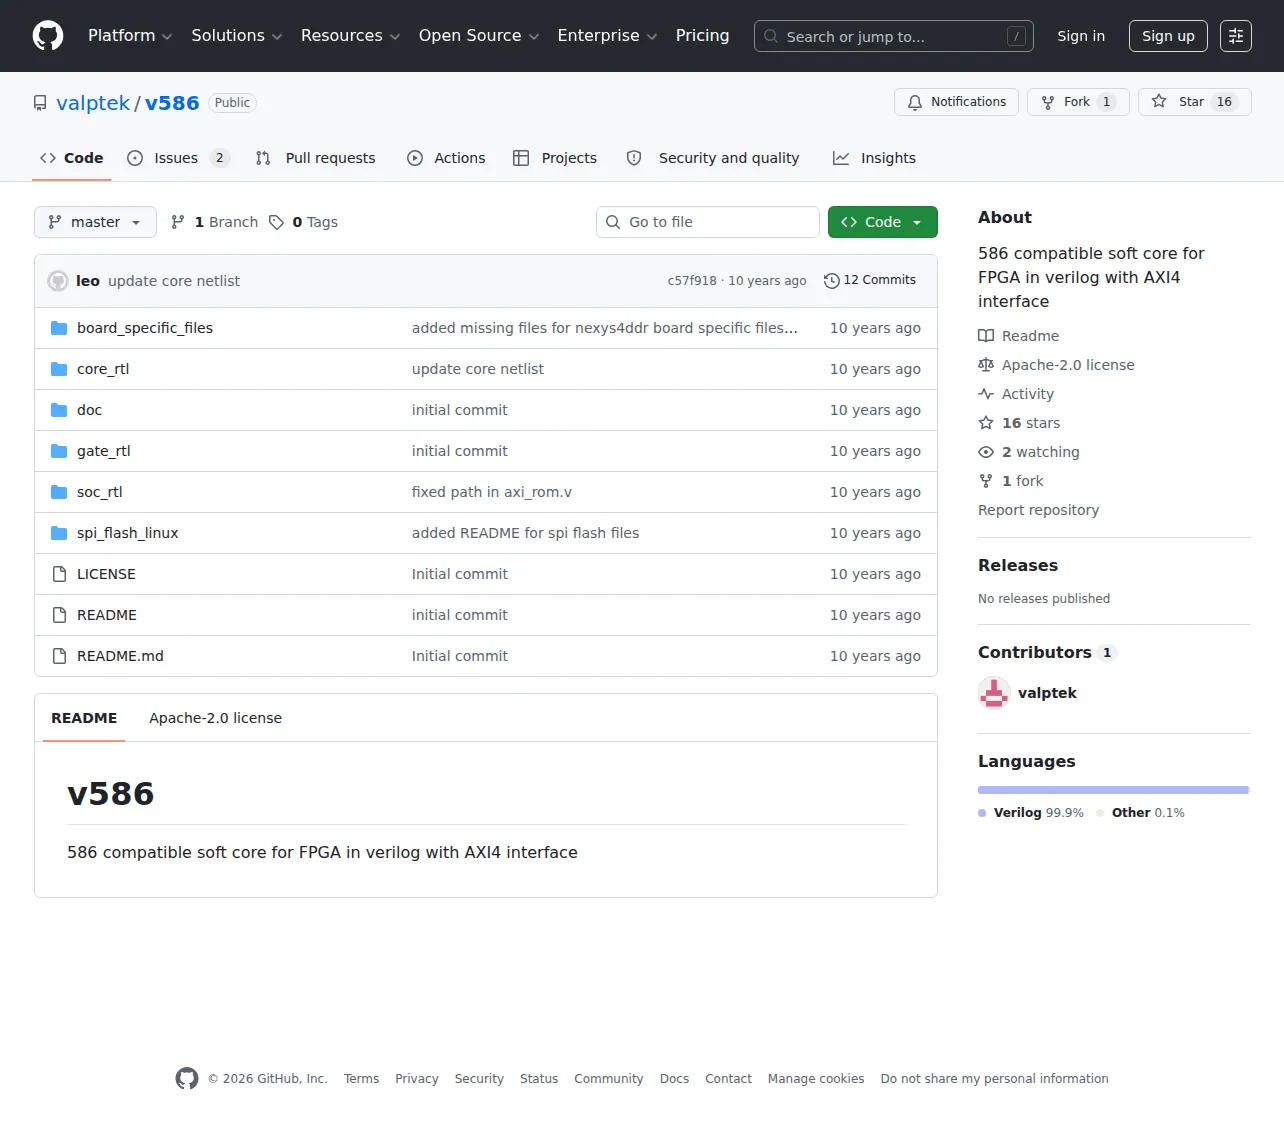The image size is (1284, 1132).
Task: Focus the Go to file field
Action: [x=708, y=222]
